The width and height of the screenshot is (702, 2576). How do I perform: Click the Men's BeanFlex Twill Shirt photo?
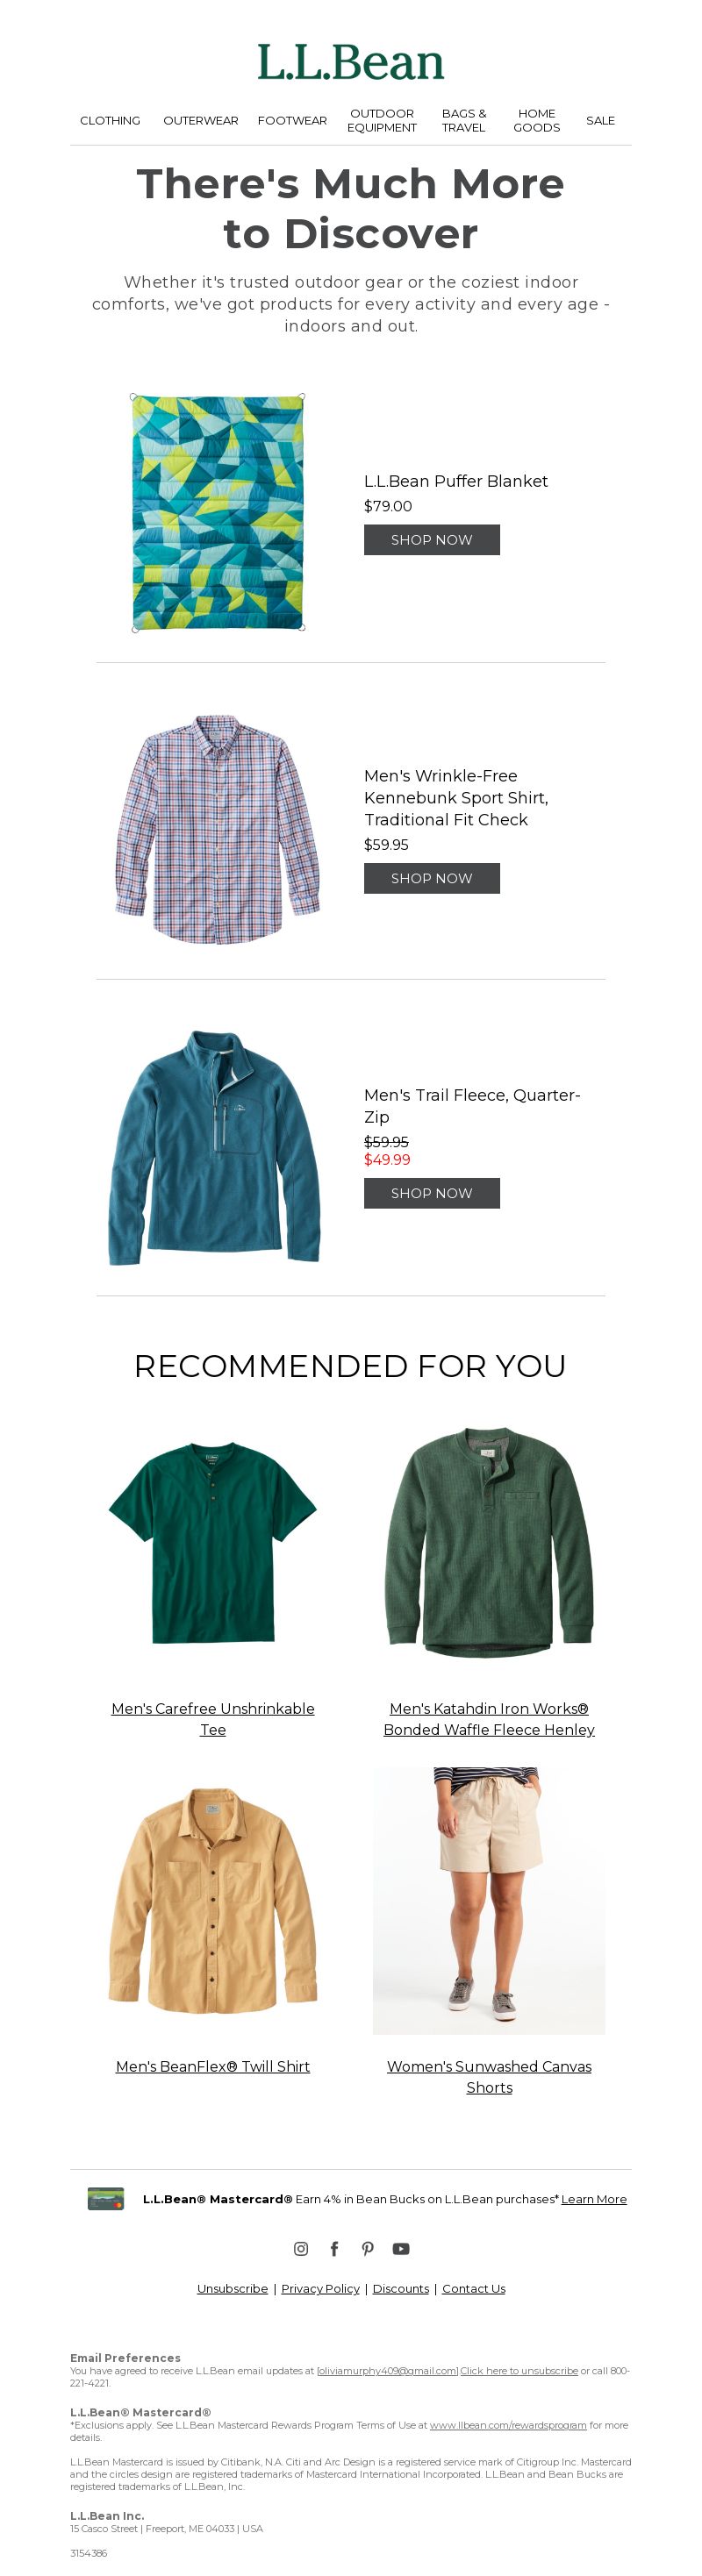[213, 1900]
